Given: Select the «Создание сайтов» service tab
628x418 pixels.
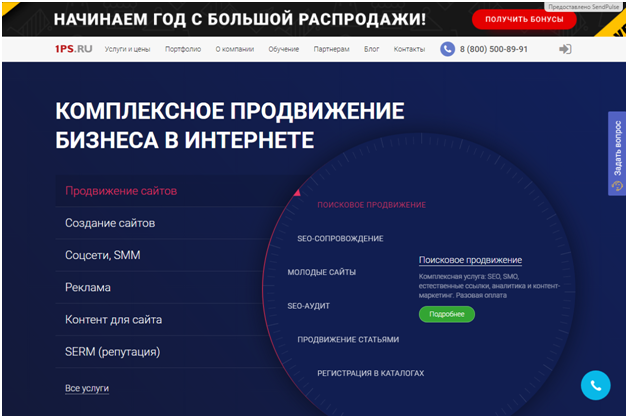Looking at the screenshot, I should click(x=168, y=223).
